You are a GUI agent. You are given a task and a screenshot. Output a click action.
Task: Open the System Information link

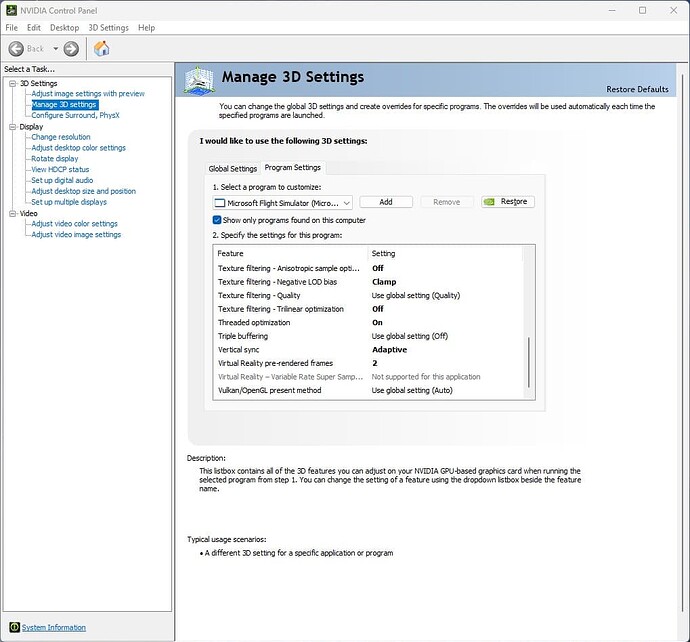point(54,628)
